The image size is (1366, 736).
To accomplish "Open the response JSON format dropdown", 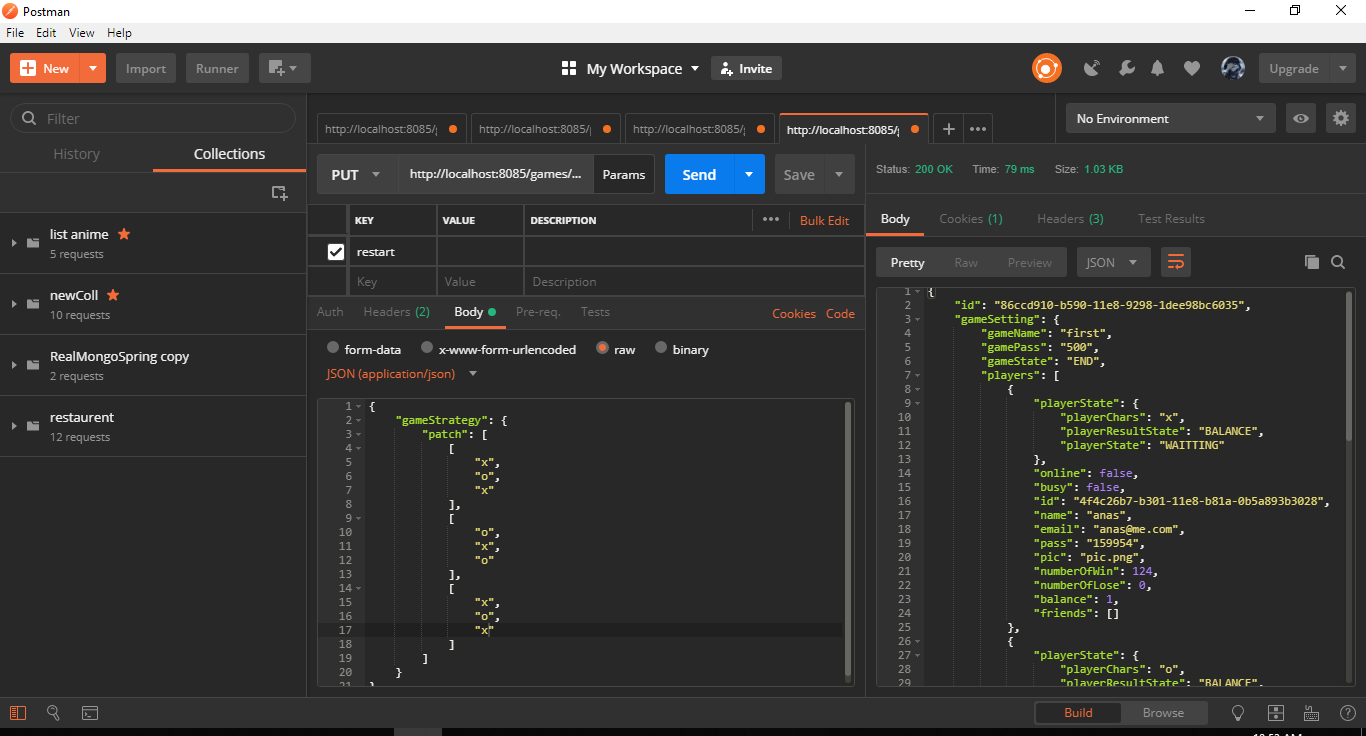I will 1113,262.
